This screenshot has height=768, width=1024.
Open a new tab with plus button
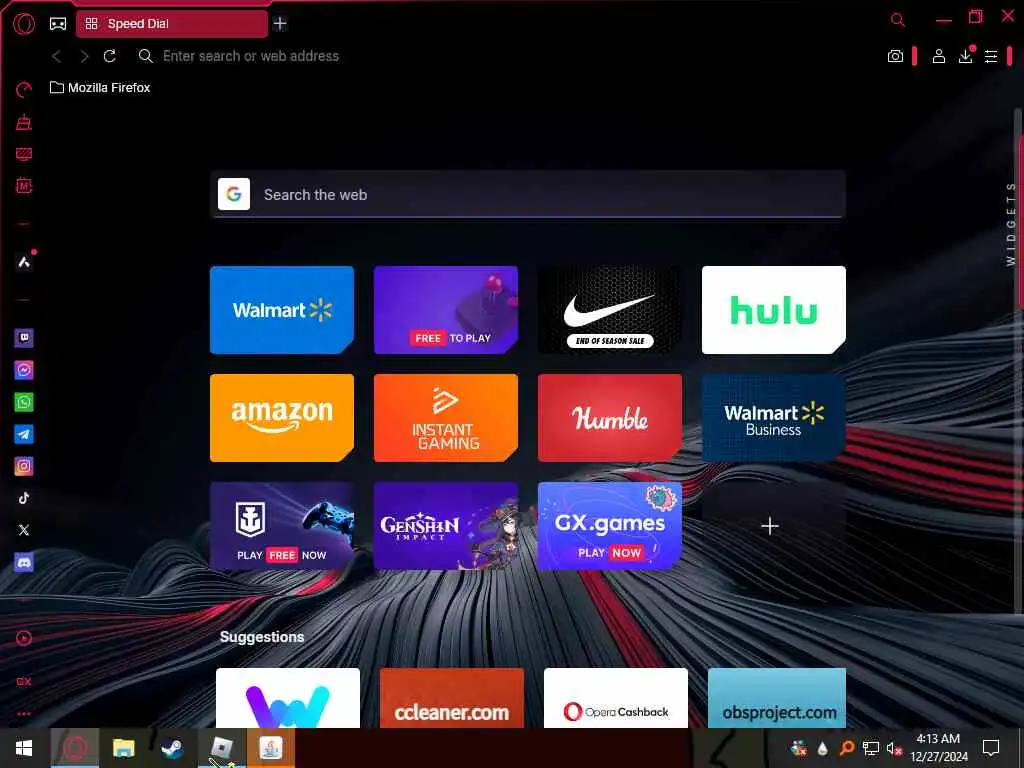pyautogui.click(x=280, y=24)
